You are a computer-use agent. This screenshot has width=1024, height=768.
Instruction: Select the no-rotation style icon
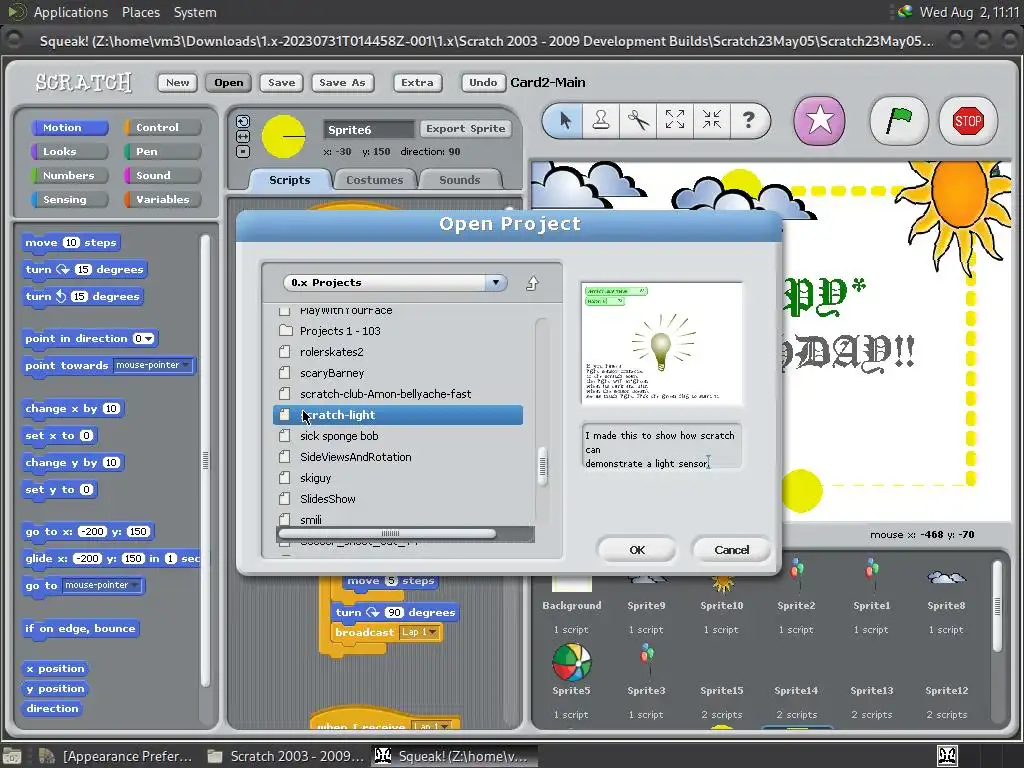click(x=242, y=152)
